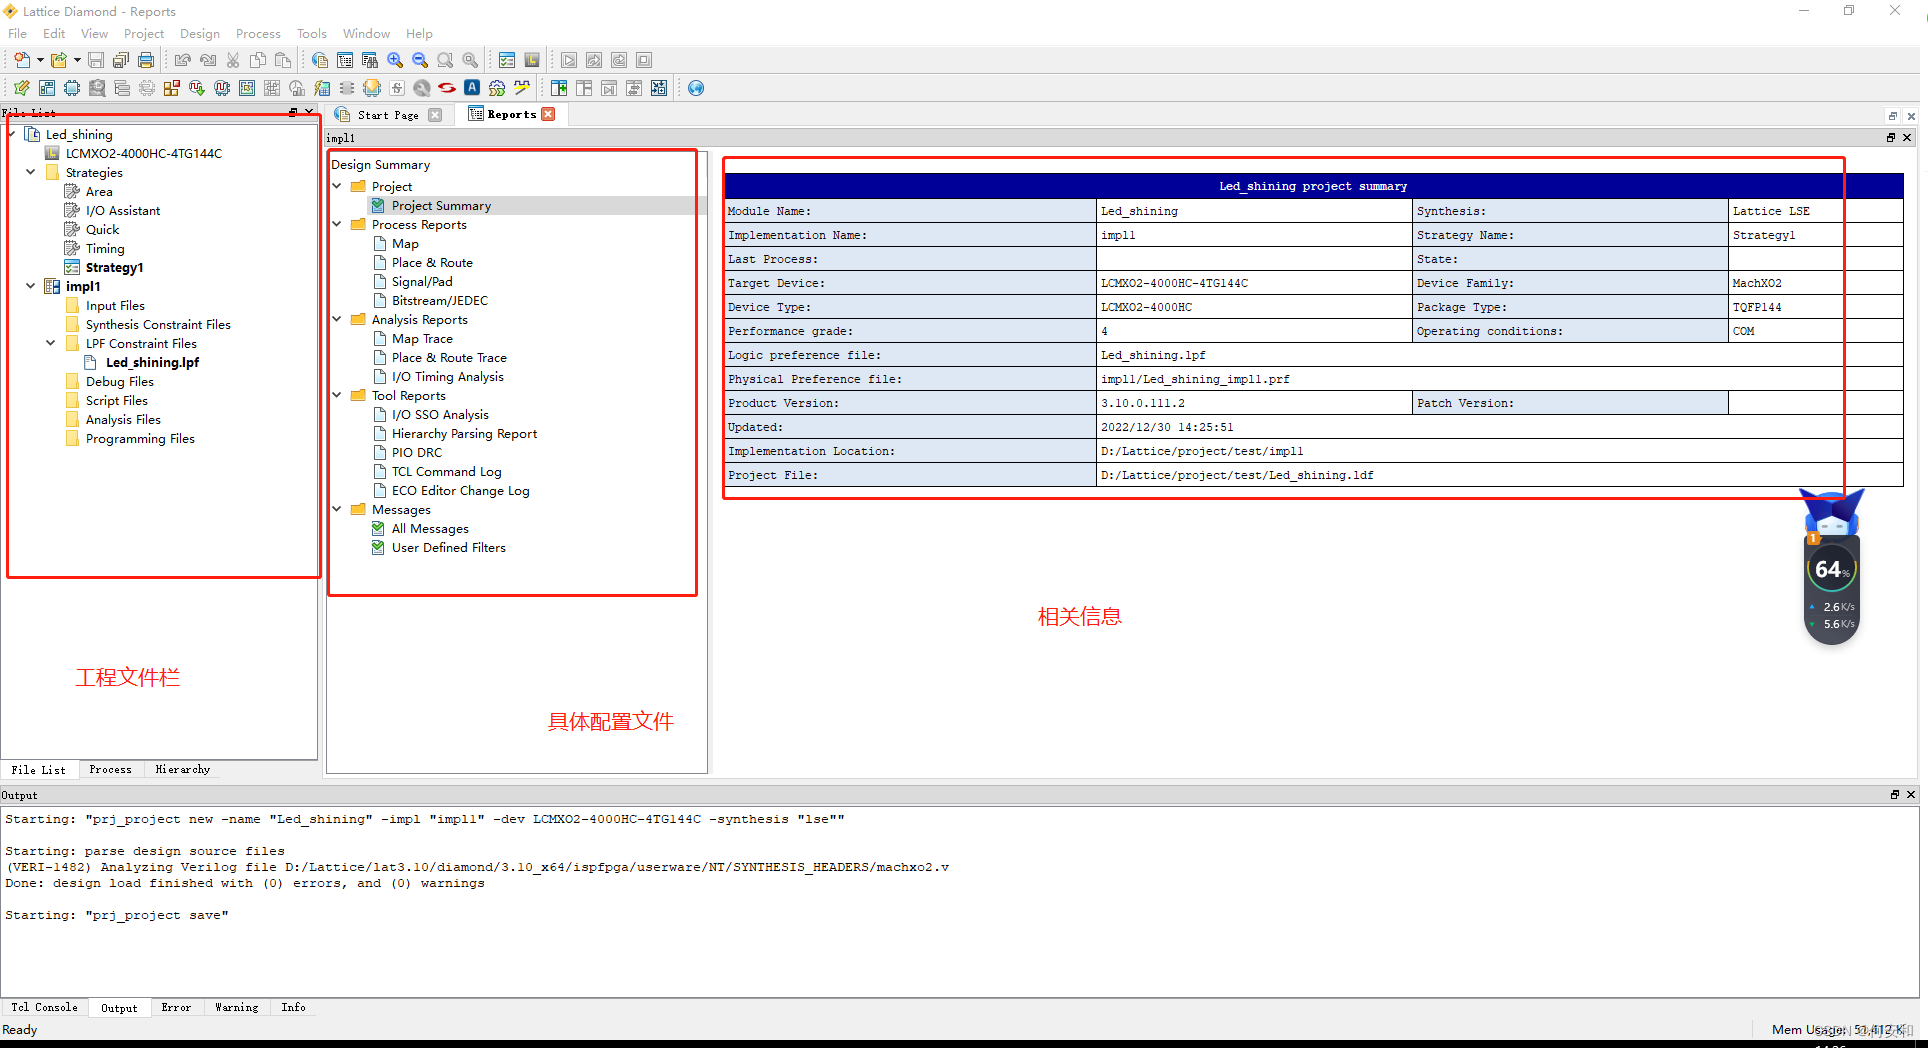
Task: Float the Output panel
Action: pyautogui.click(x=1894, y=794)
